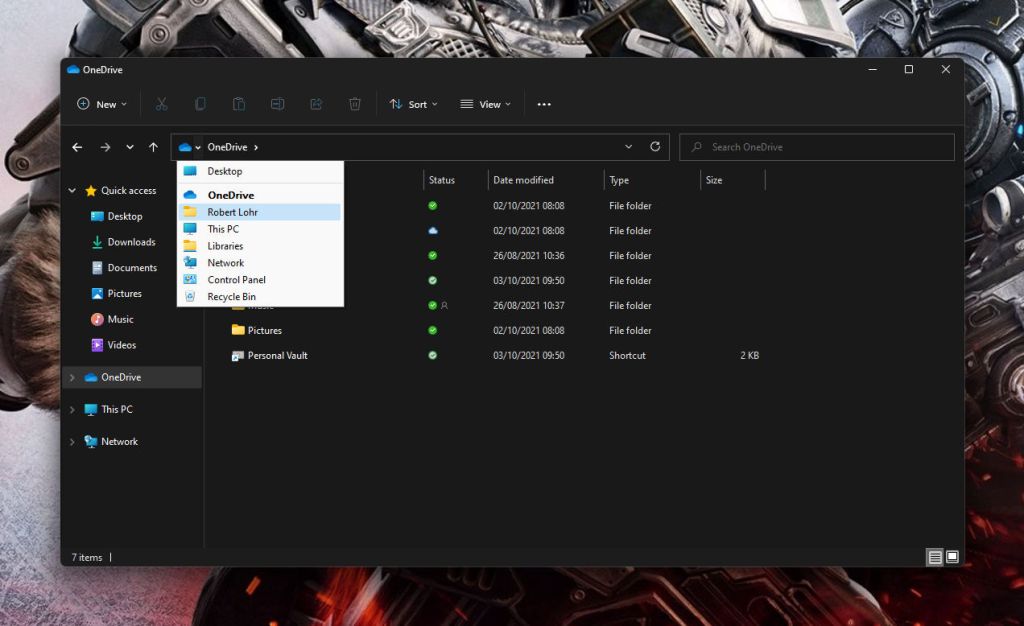Image resolution: width=1024 pixels, height=626 pixels.
Task: Go up one folder level
Action: (153, 147)
